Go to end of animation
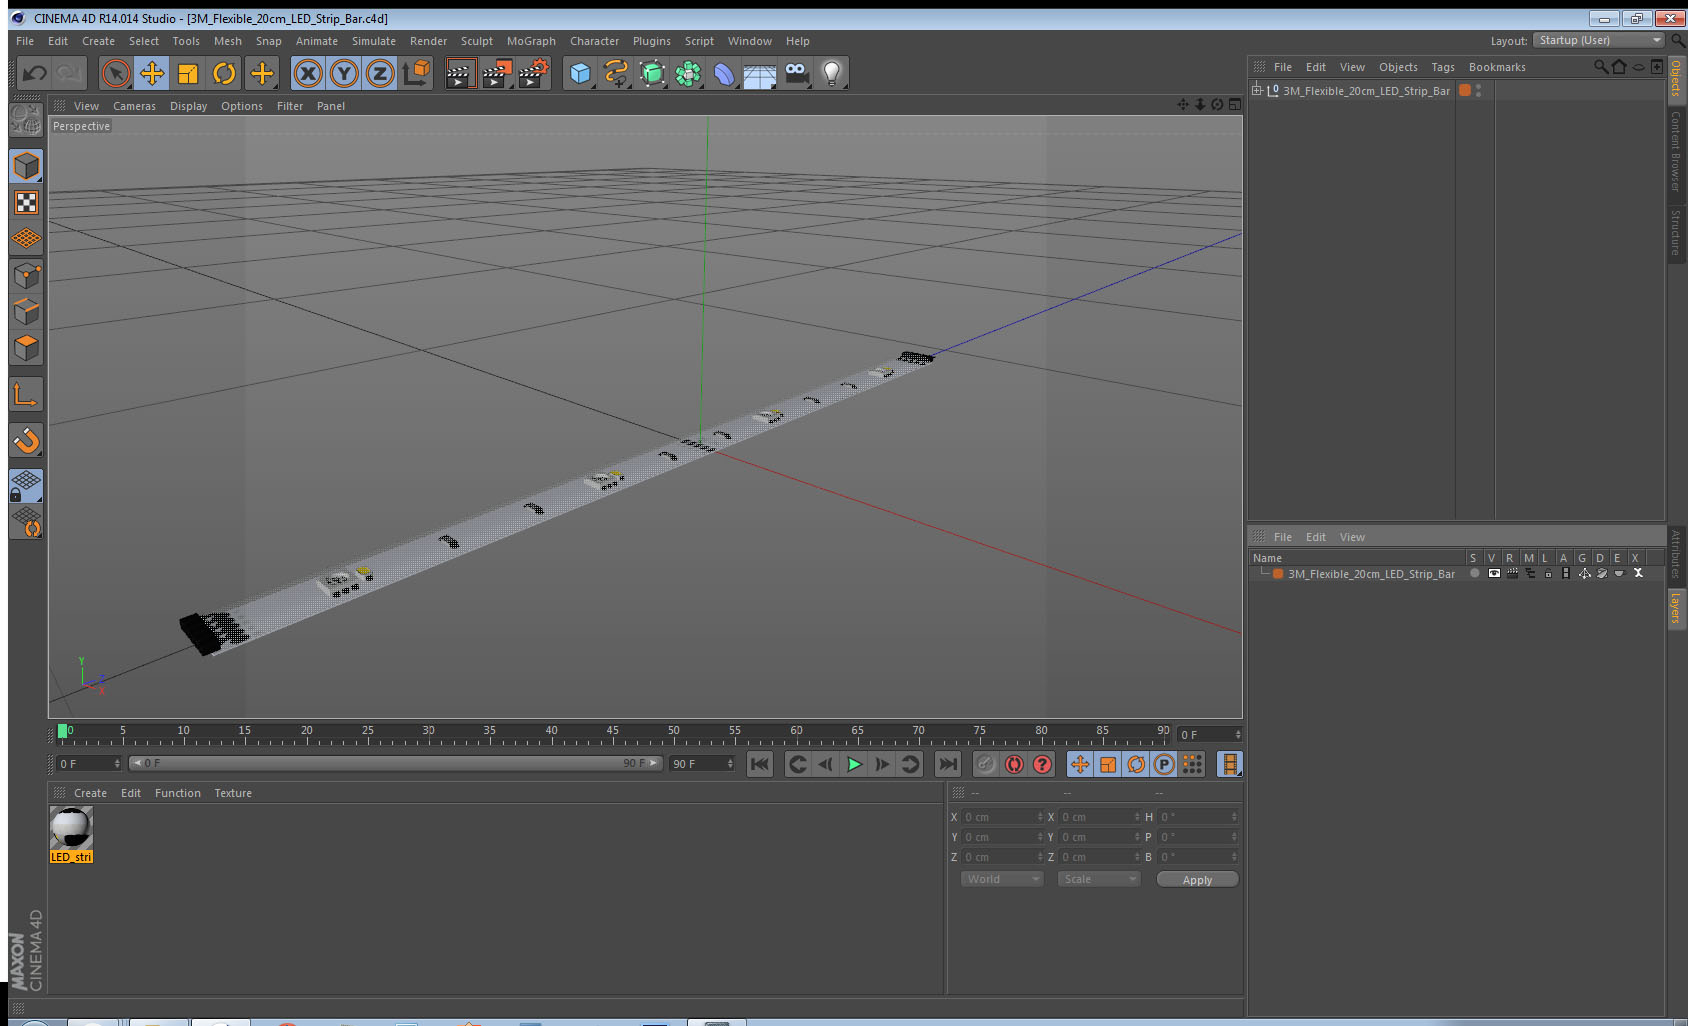The image size is (1688, 1026). (x=947, y=764)
